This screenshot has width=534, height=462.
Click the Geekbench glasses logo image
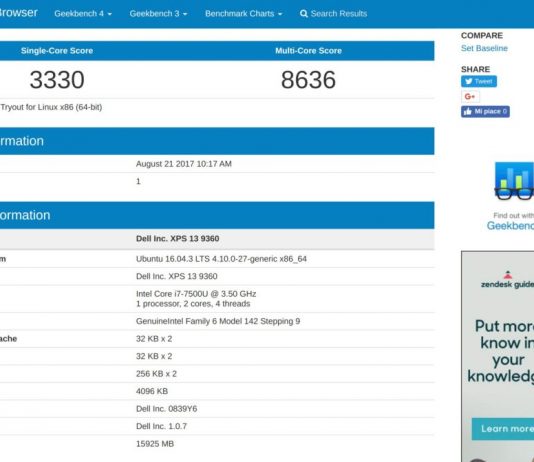[514, 181]
